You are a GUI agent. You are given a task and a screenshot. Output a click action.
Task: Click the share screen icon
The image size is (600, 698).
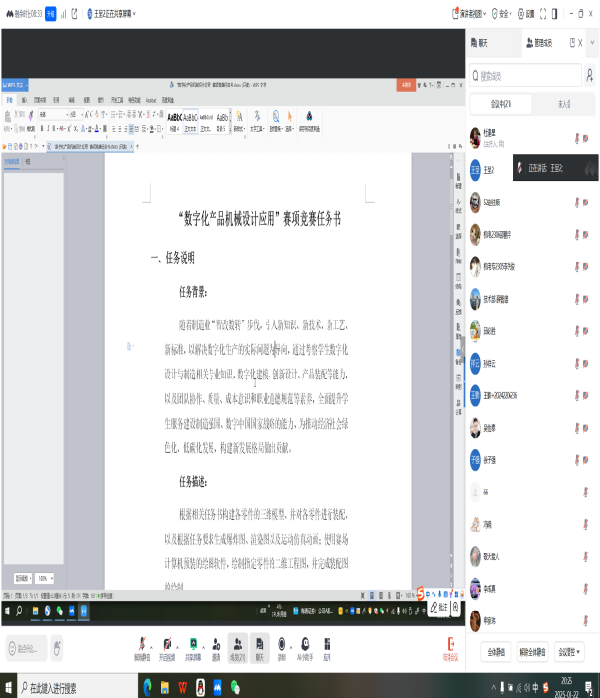pyautogui.click(x=192, y=646)
